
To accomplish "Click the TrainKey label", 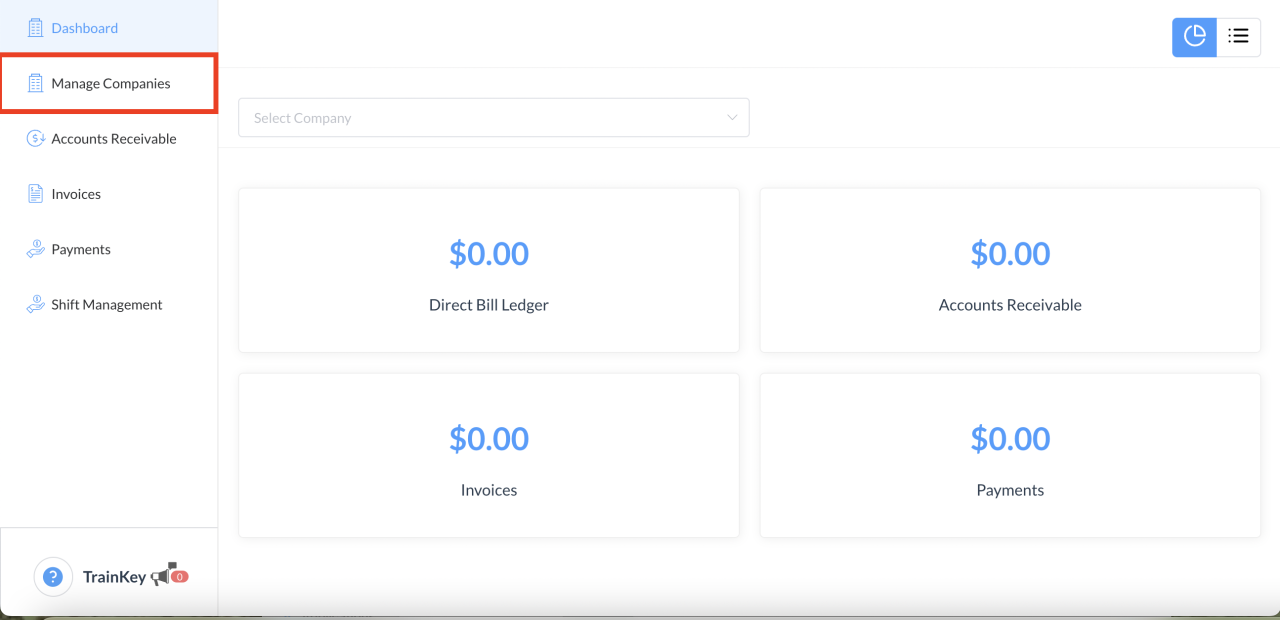I will pos(114,577).
